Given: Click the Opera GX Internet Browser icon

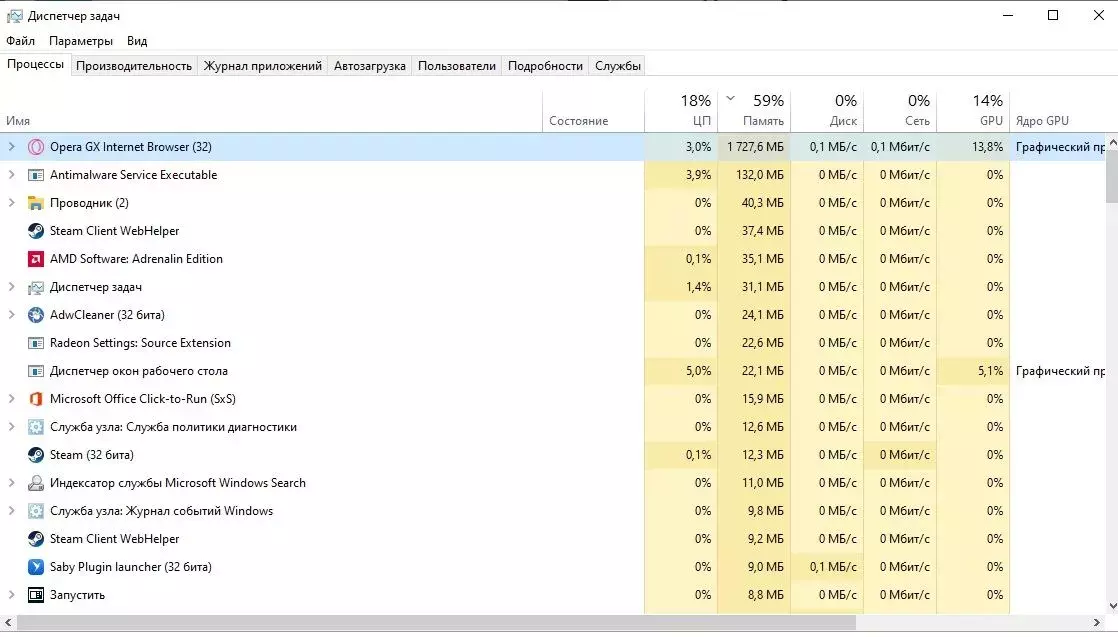Looking at the screenshot, I should [x=36, y=147].
